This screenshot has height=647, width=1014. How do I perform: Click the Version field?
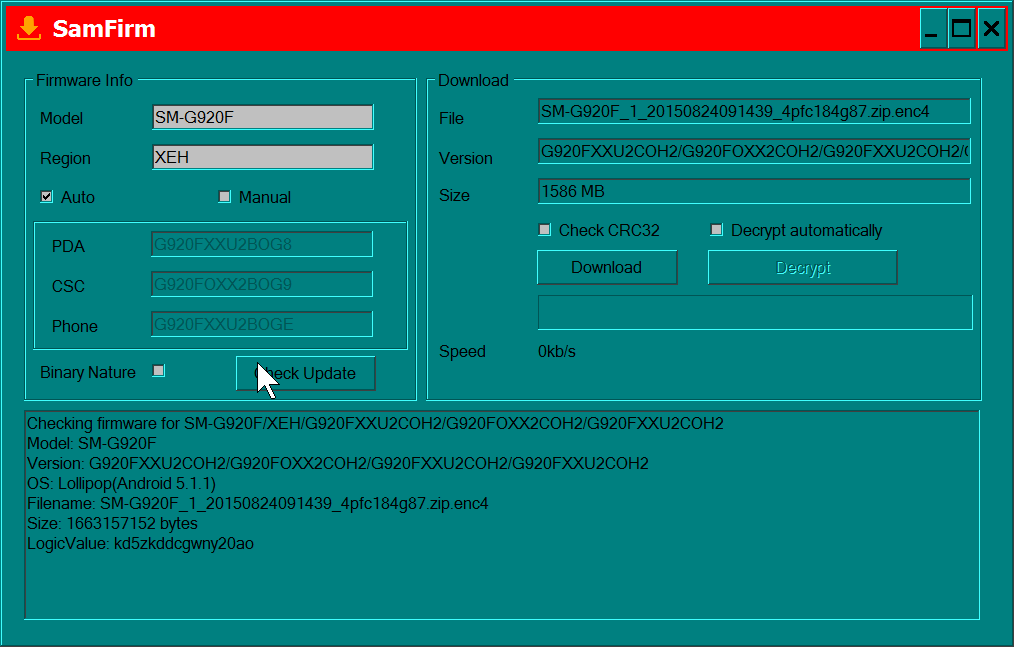tap(754, 151)
